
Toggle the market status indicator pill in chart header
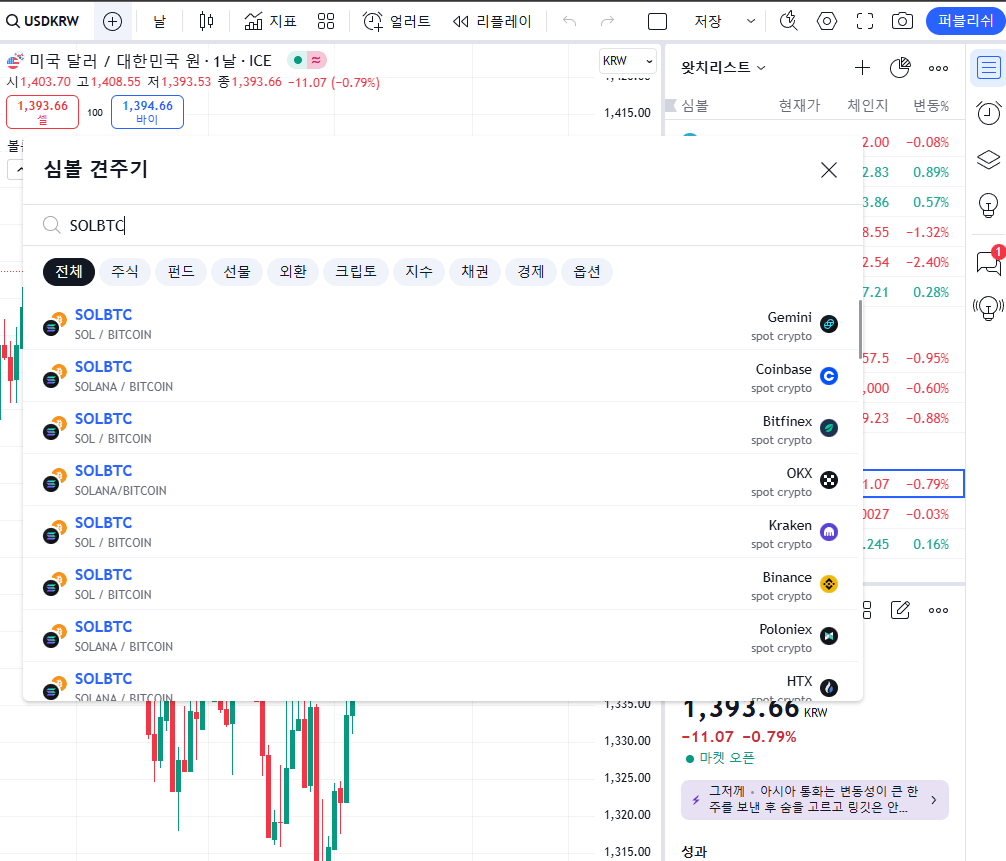pos(307,60)
